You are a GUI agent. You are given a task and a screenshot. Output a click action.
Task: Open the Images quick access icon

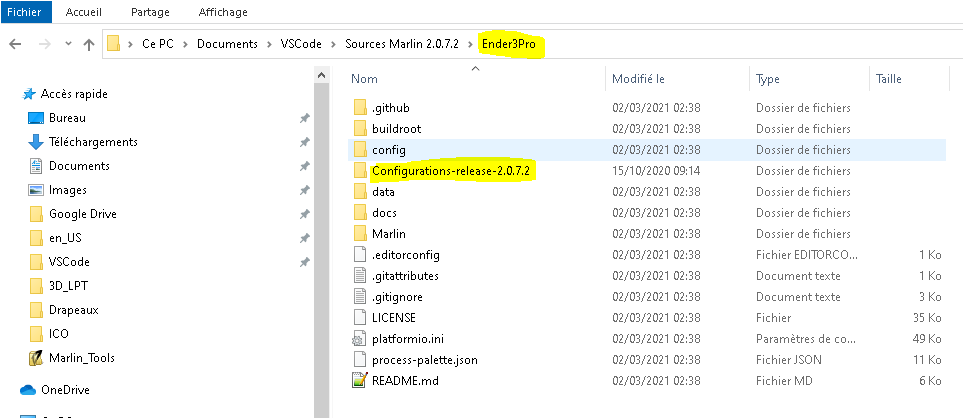click(36, 190)
